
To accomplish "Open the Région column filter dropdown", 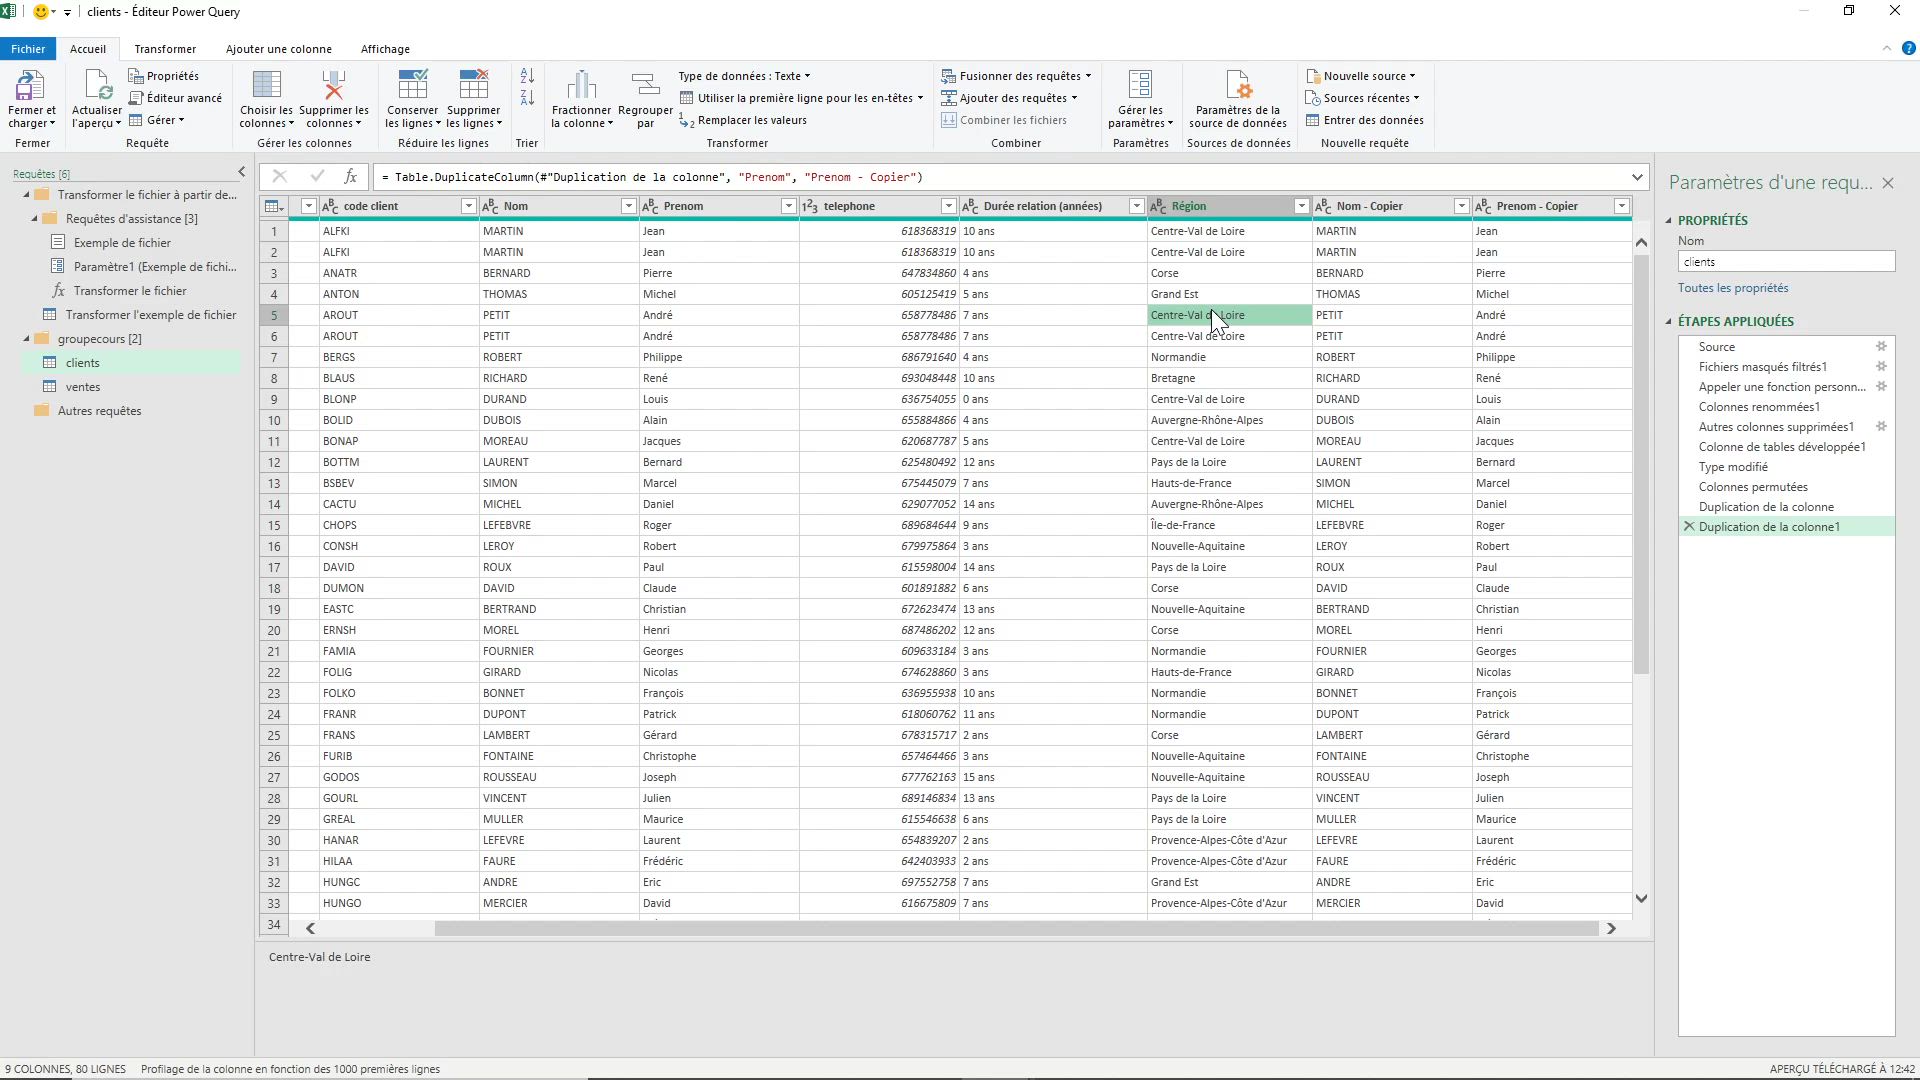I will coord(1301,206).
